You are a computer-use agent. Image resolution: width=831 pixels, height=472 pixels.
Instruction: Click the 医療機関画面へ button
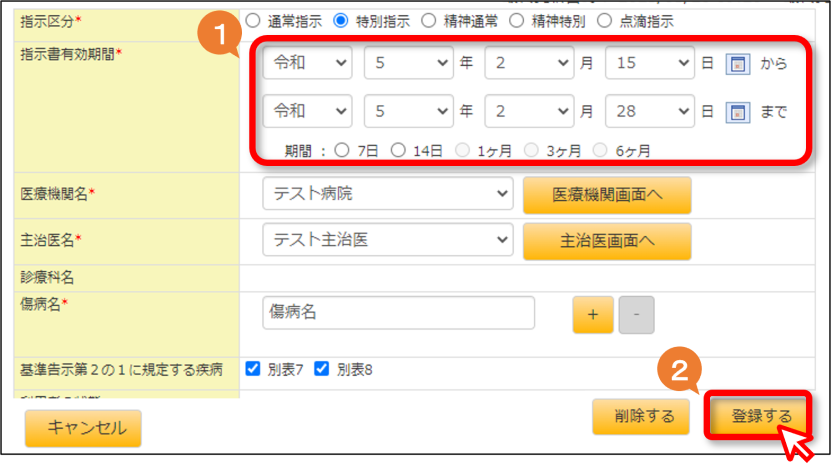tap(607, 195)
